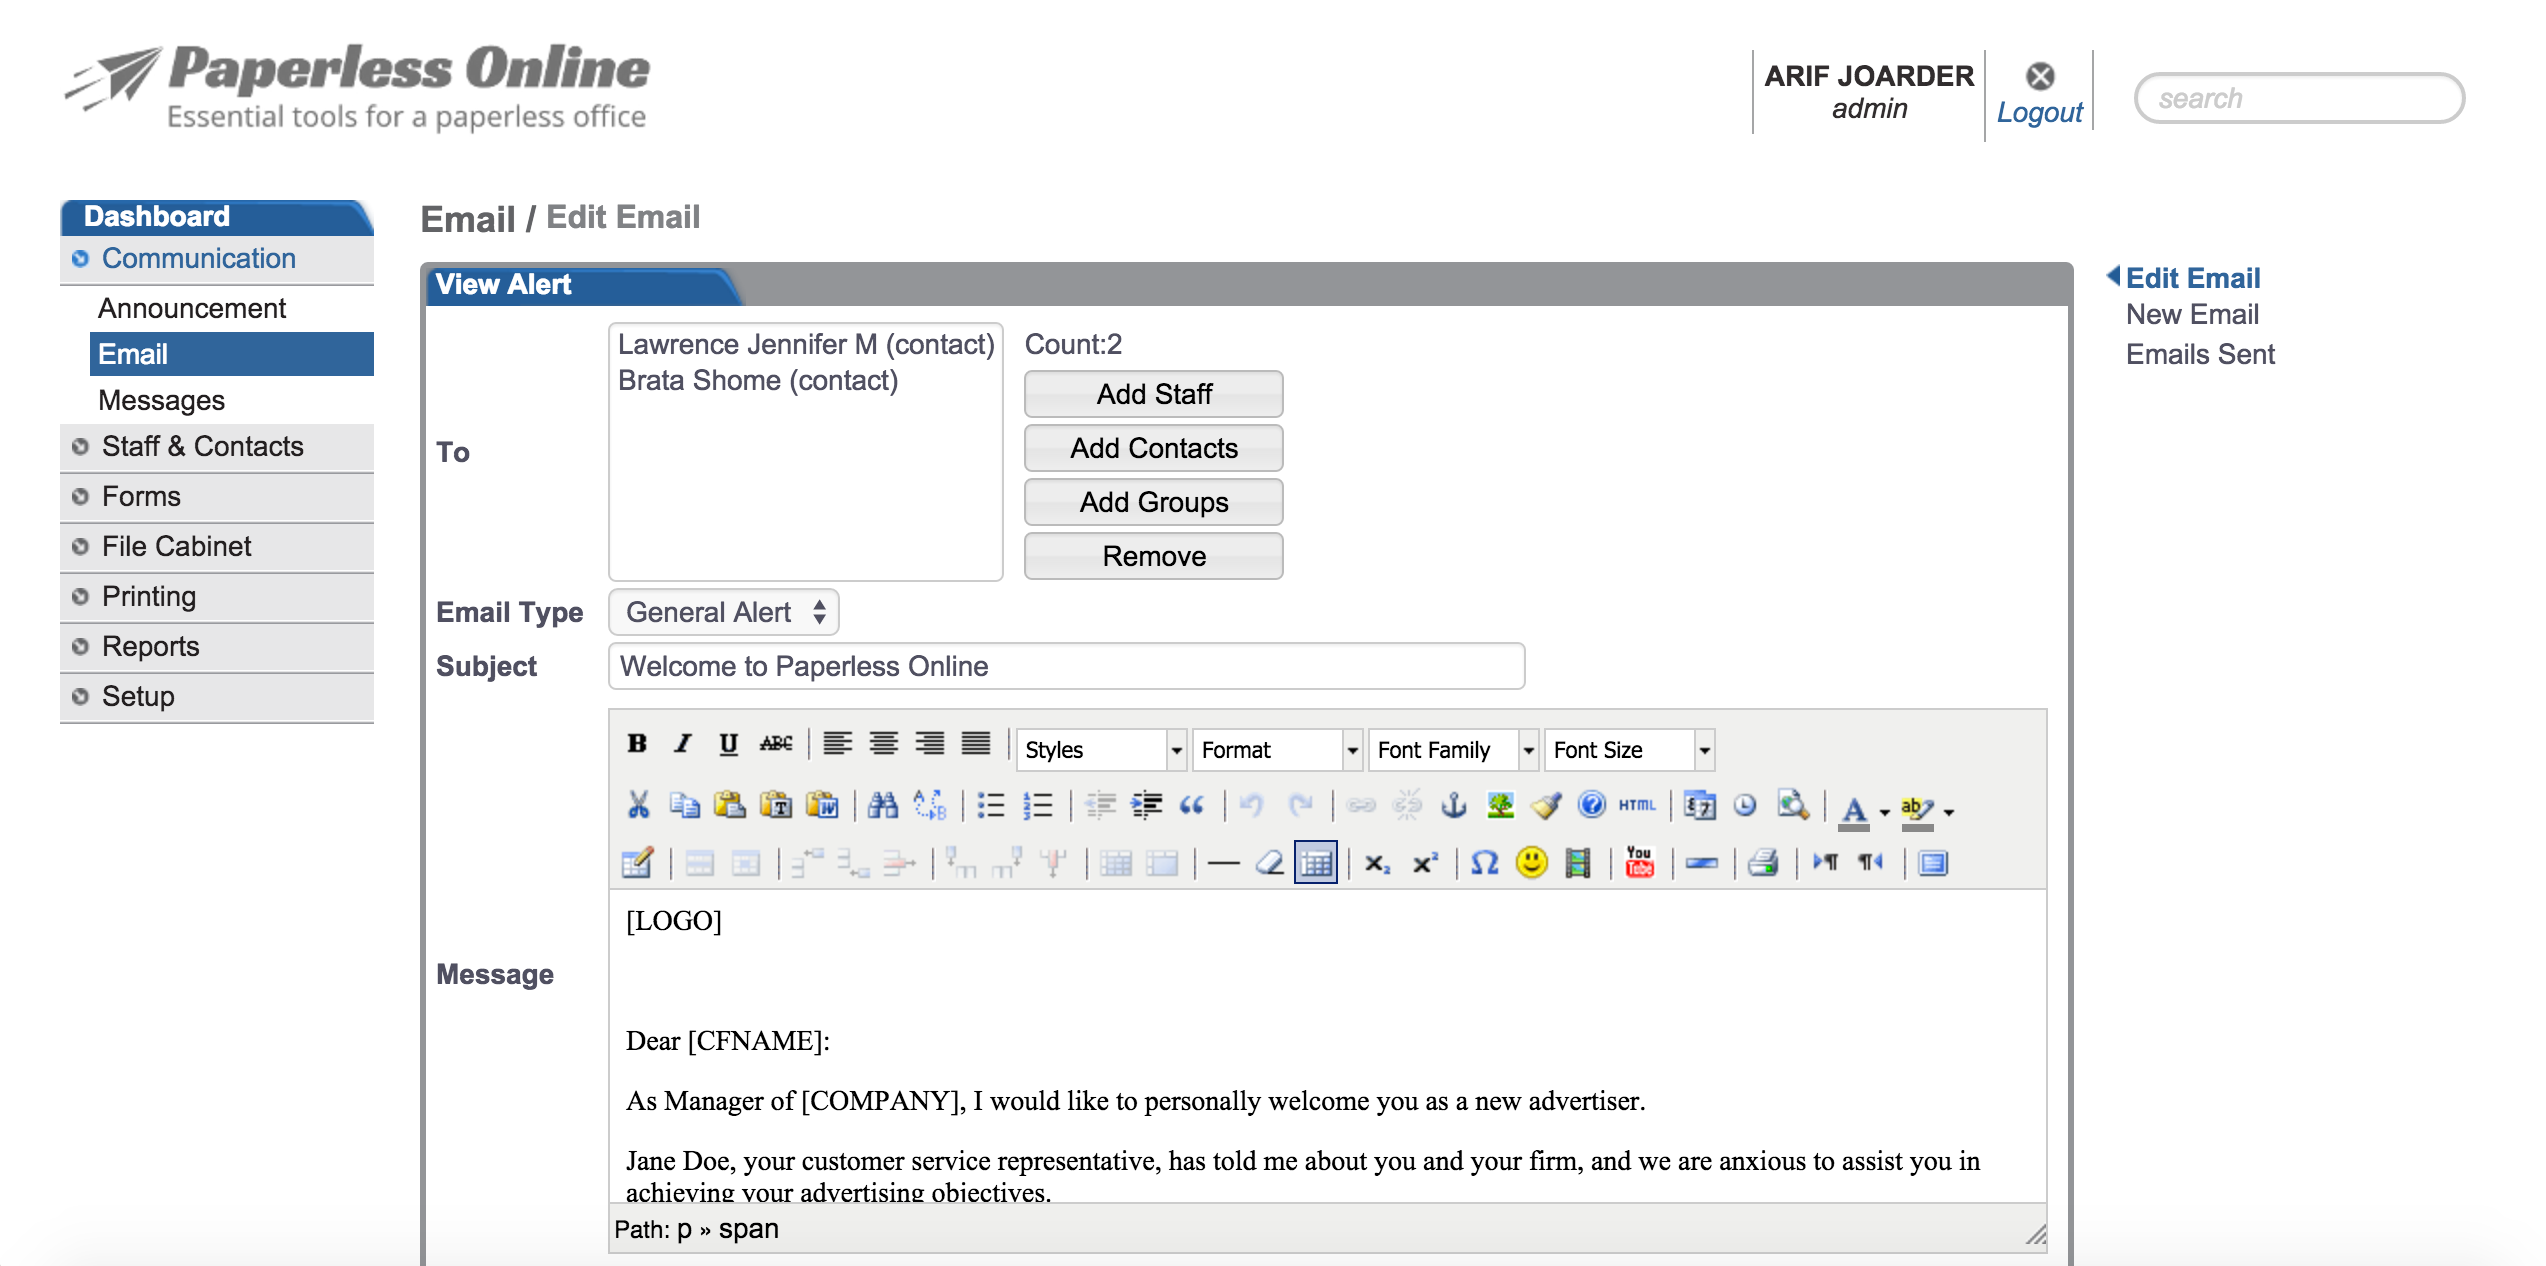Open the Email Type General Alert dropdown
This screenshot has width=2546, height=1266.
(723, 612)
